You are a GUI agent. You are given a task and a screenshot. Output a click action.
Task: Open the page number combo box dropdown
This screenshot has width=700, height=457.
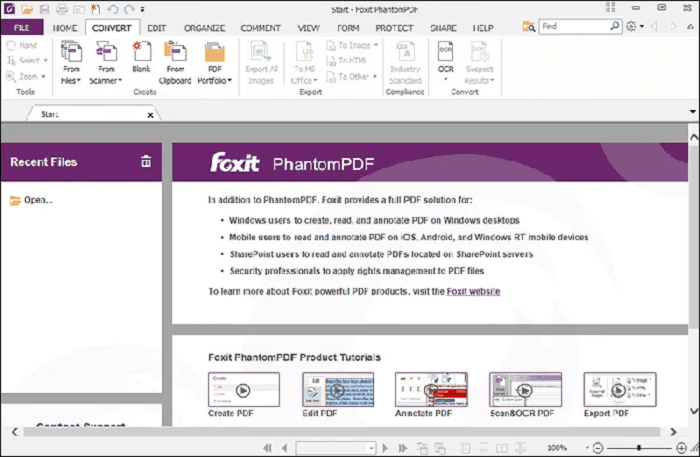point(371,448)
